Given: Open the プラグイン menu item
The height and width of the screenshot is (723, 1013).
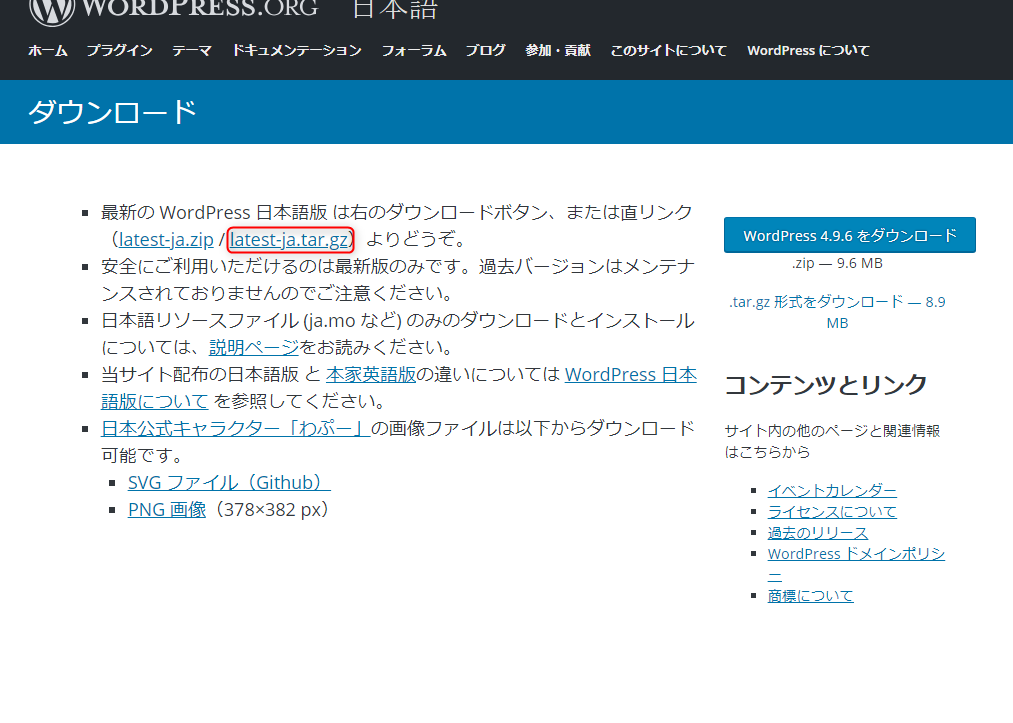Looking at the screenshot, I should 119,50.
